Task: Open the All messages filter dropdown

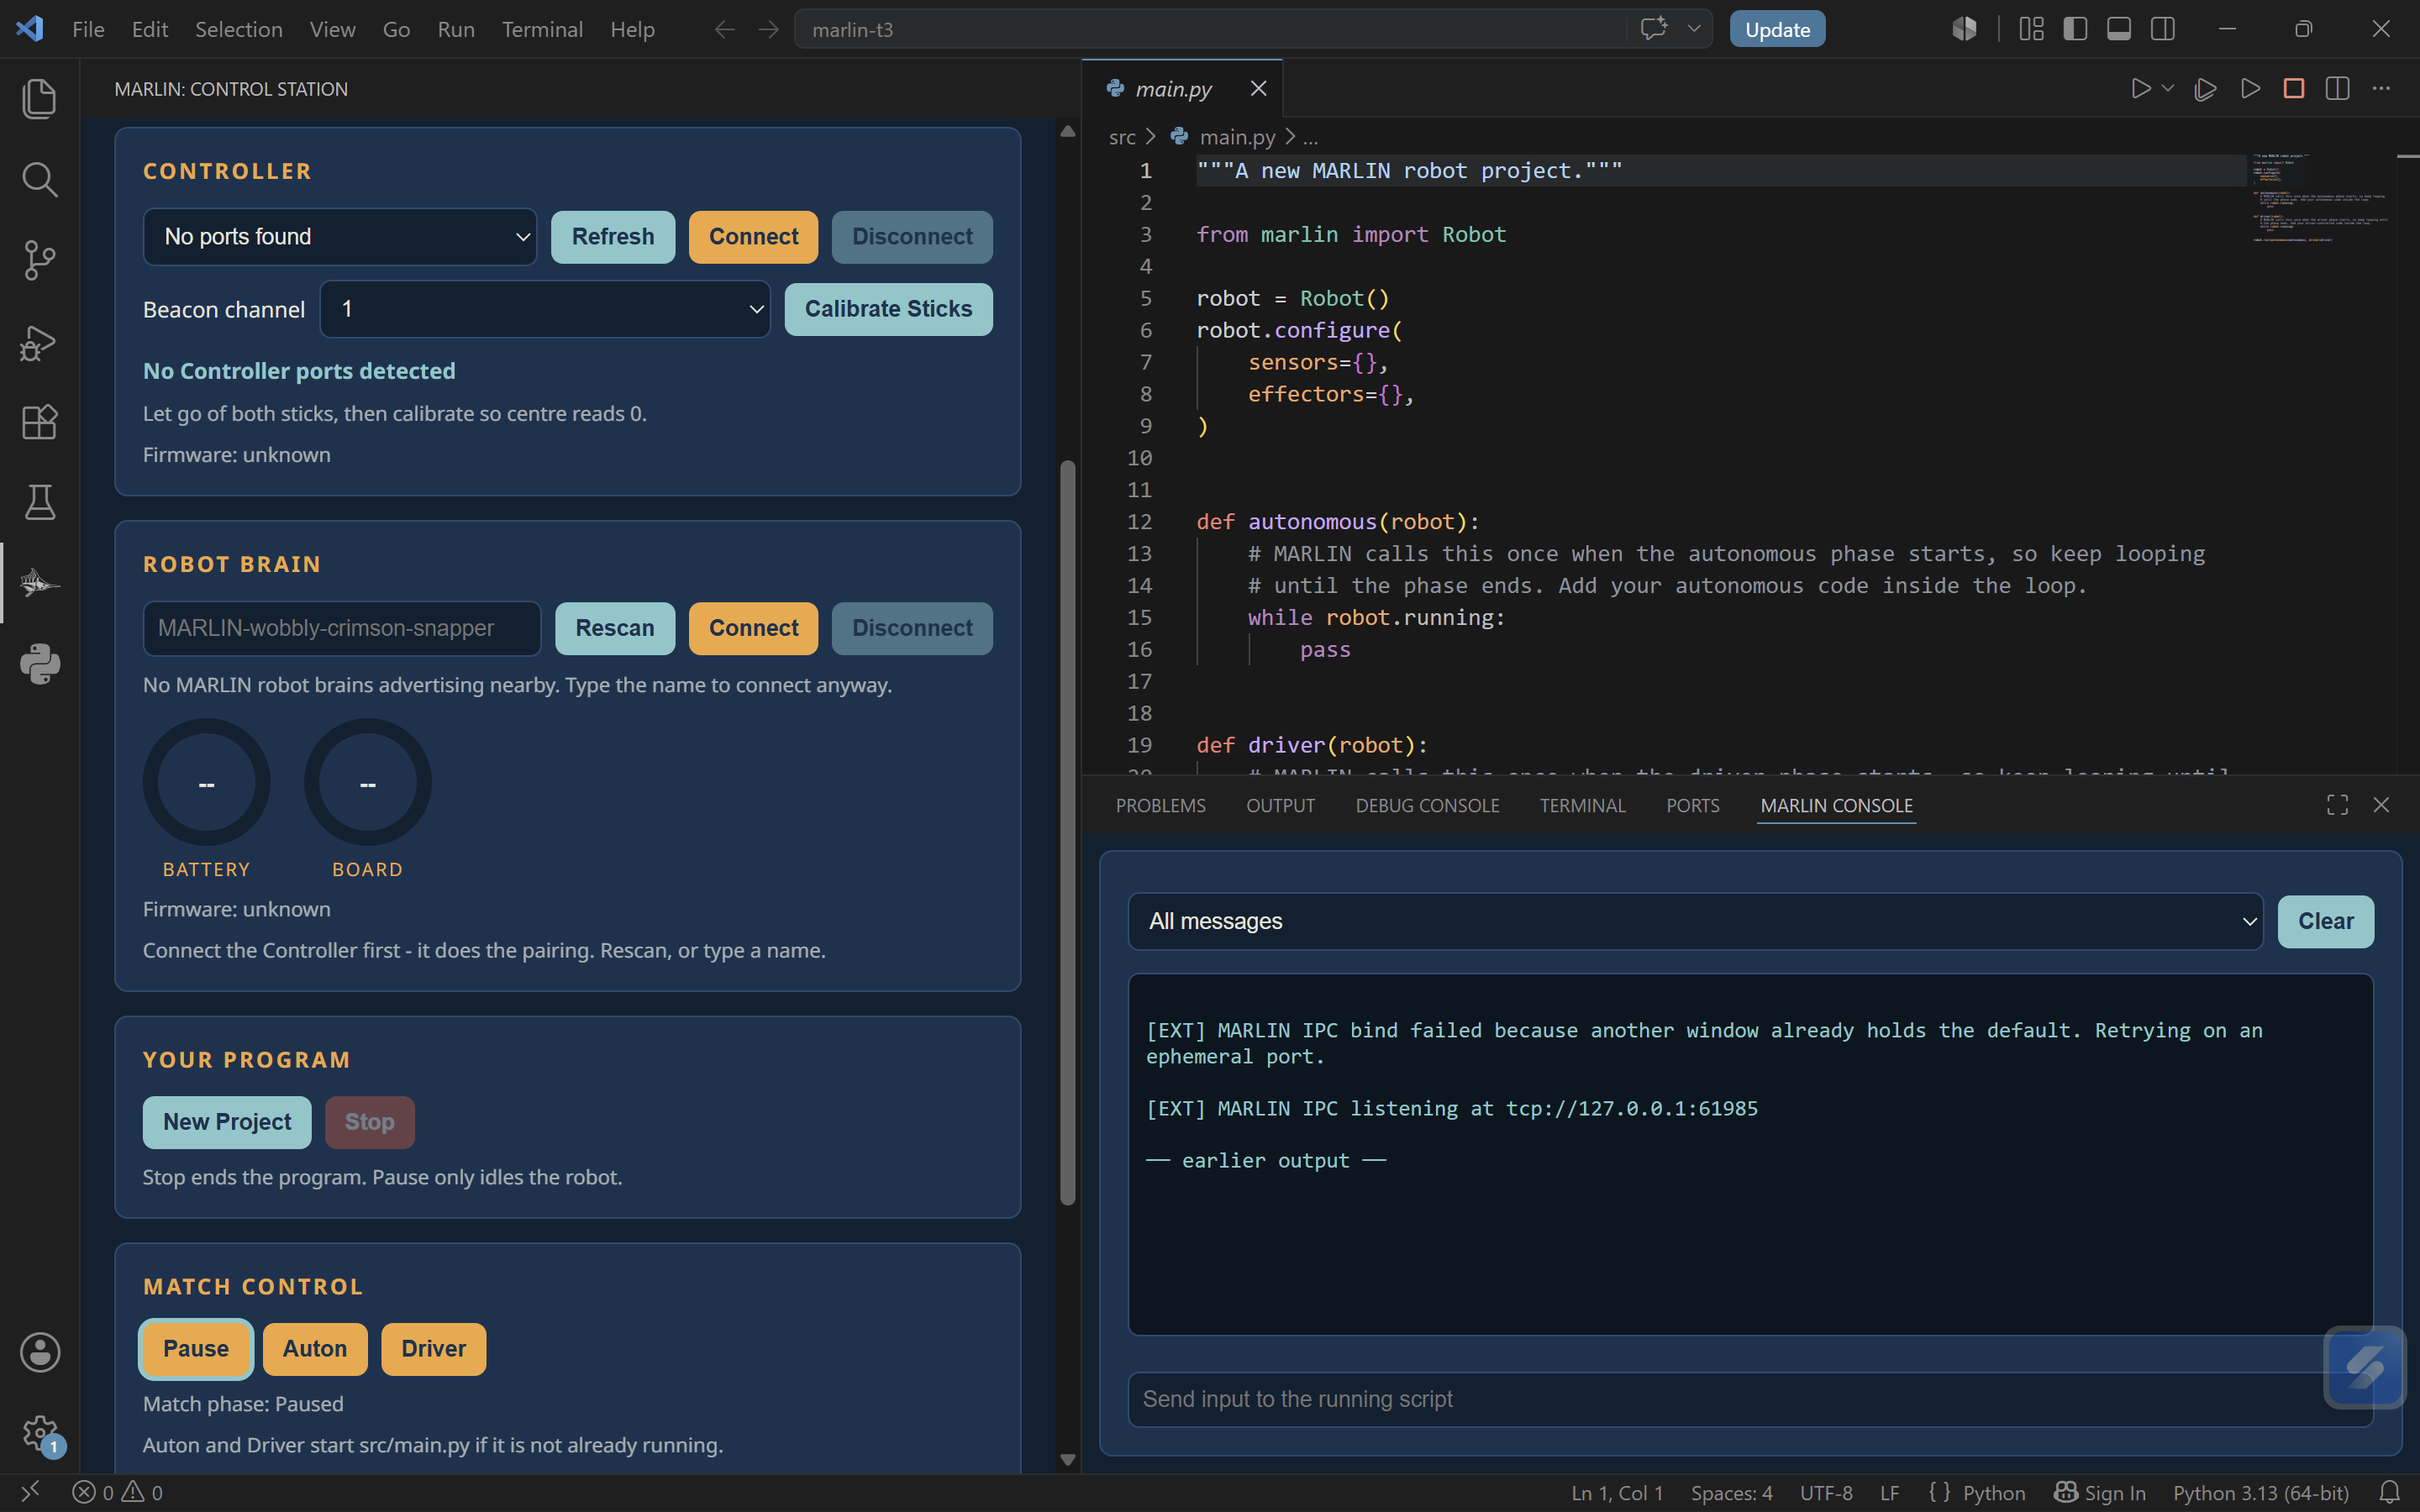Action: [x=1695, y=921]
